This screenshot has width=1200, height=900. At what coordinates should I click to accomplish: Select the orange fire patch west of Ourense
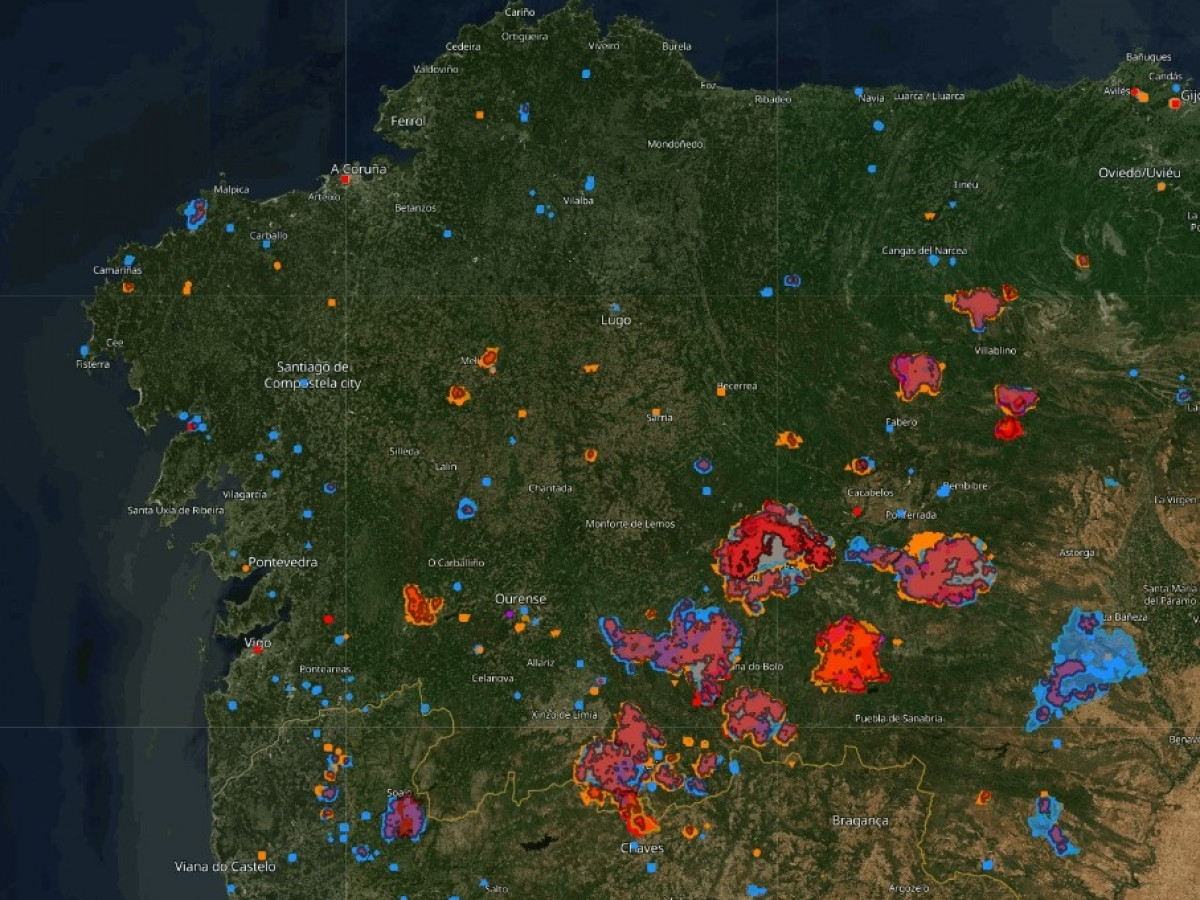tap(421, 605)
